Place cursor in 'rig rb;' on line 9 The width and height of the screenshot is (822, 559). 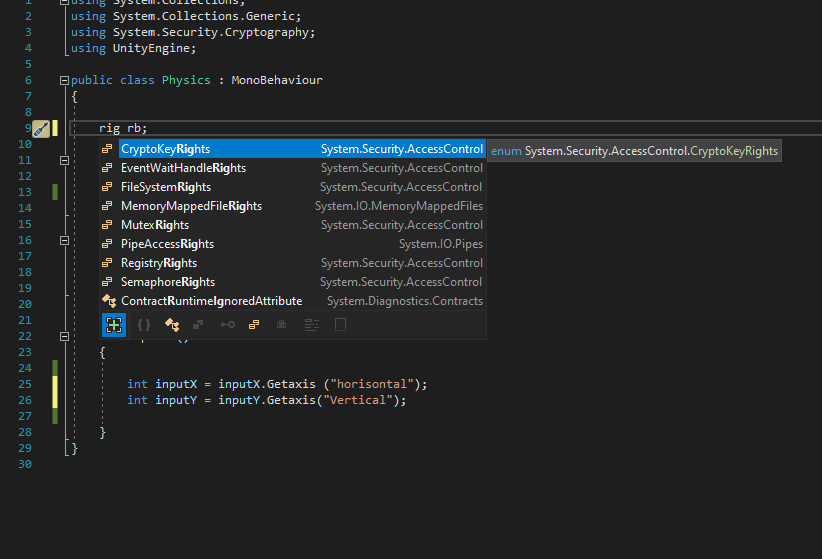pyautogui.click(x=123, y=128)
